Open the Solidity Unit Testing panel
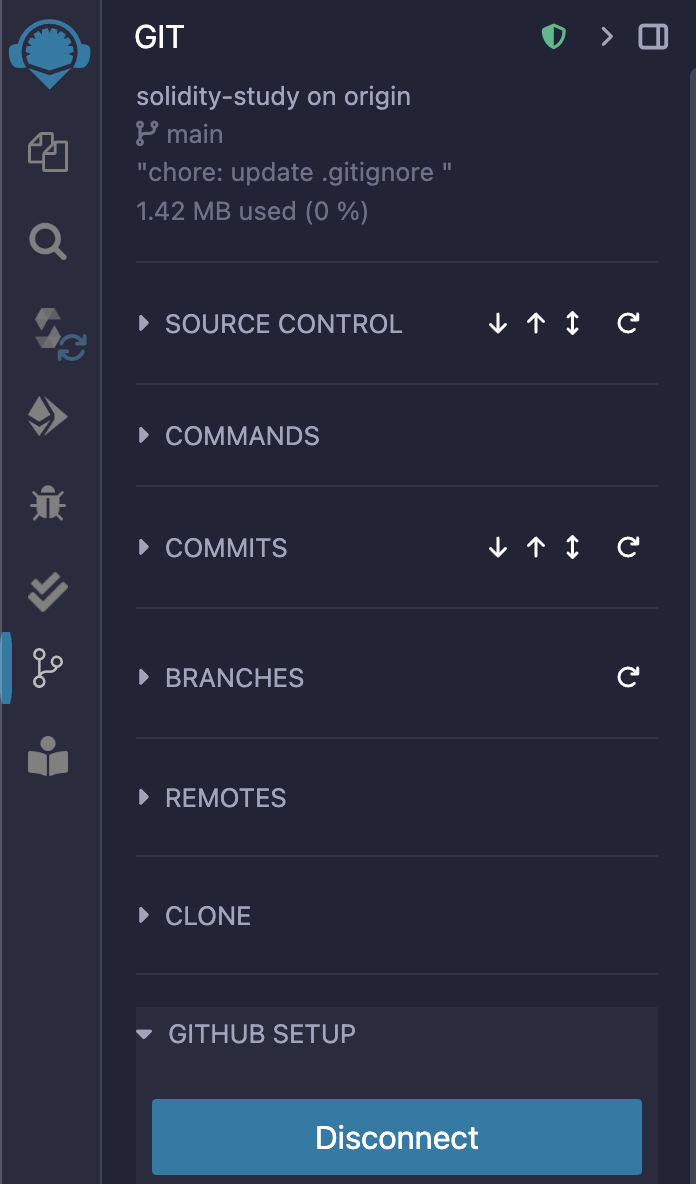 pyautogui.click(x=49, y=591)
